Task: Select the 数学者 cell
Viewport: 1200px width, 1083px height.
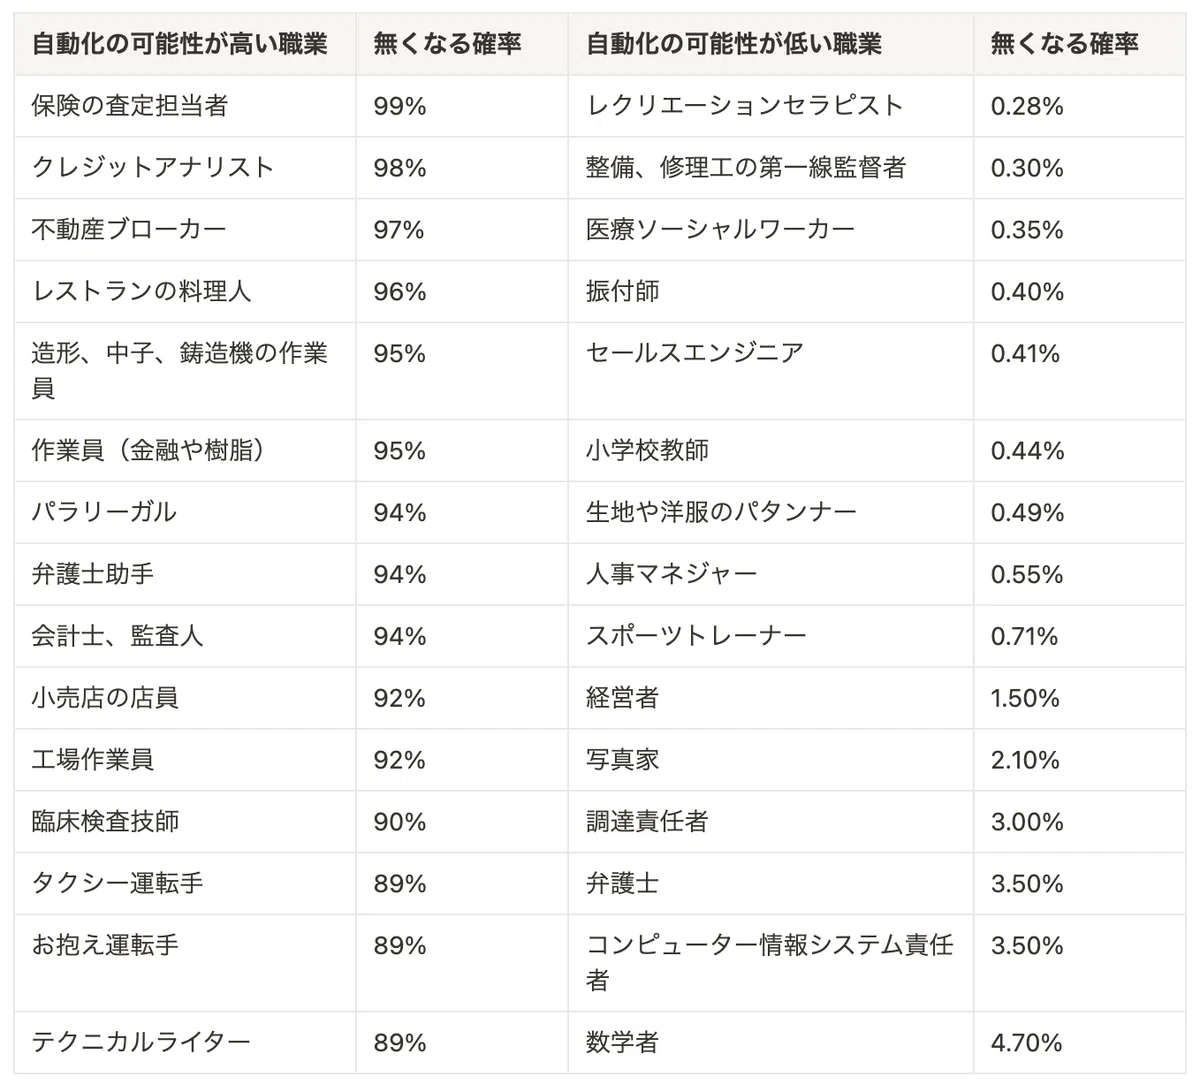Action: point(771,1043)
